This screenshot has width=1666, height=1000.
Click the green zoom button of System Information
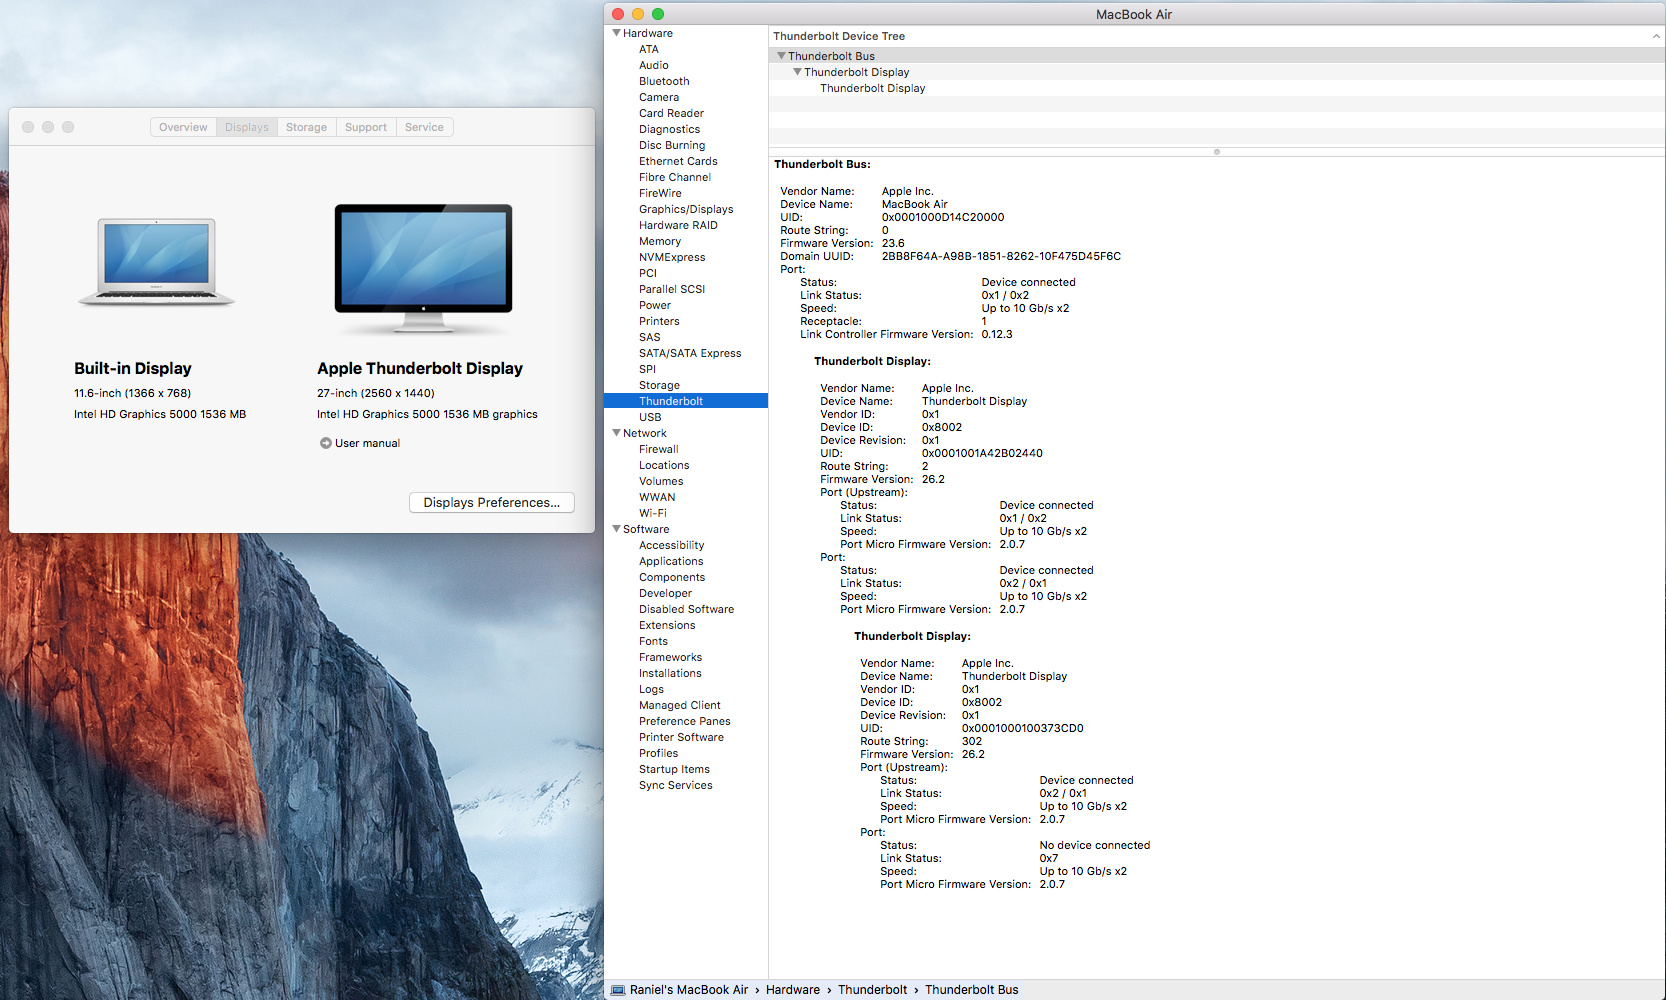point(658,14)
